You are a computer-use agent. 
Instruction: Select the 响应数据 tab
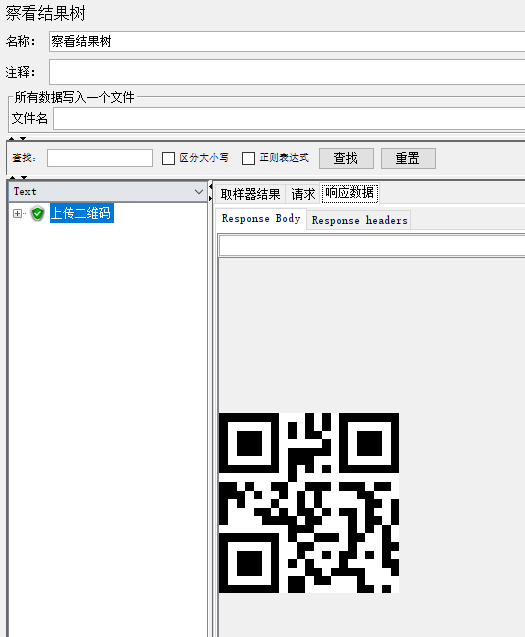click(x=350, y=193)
